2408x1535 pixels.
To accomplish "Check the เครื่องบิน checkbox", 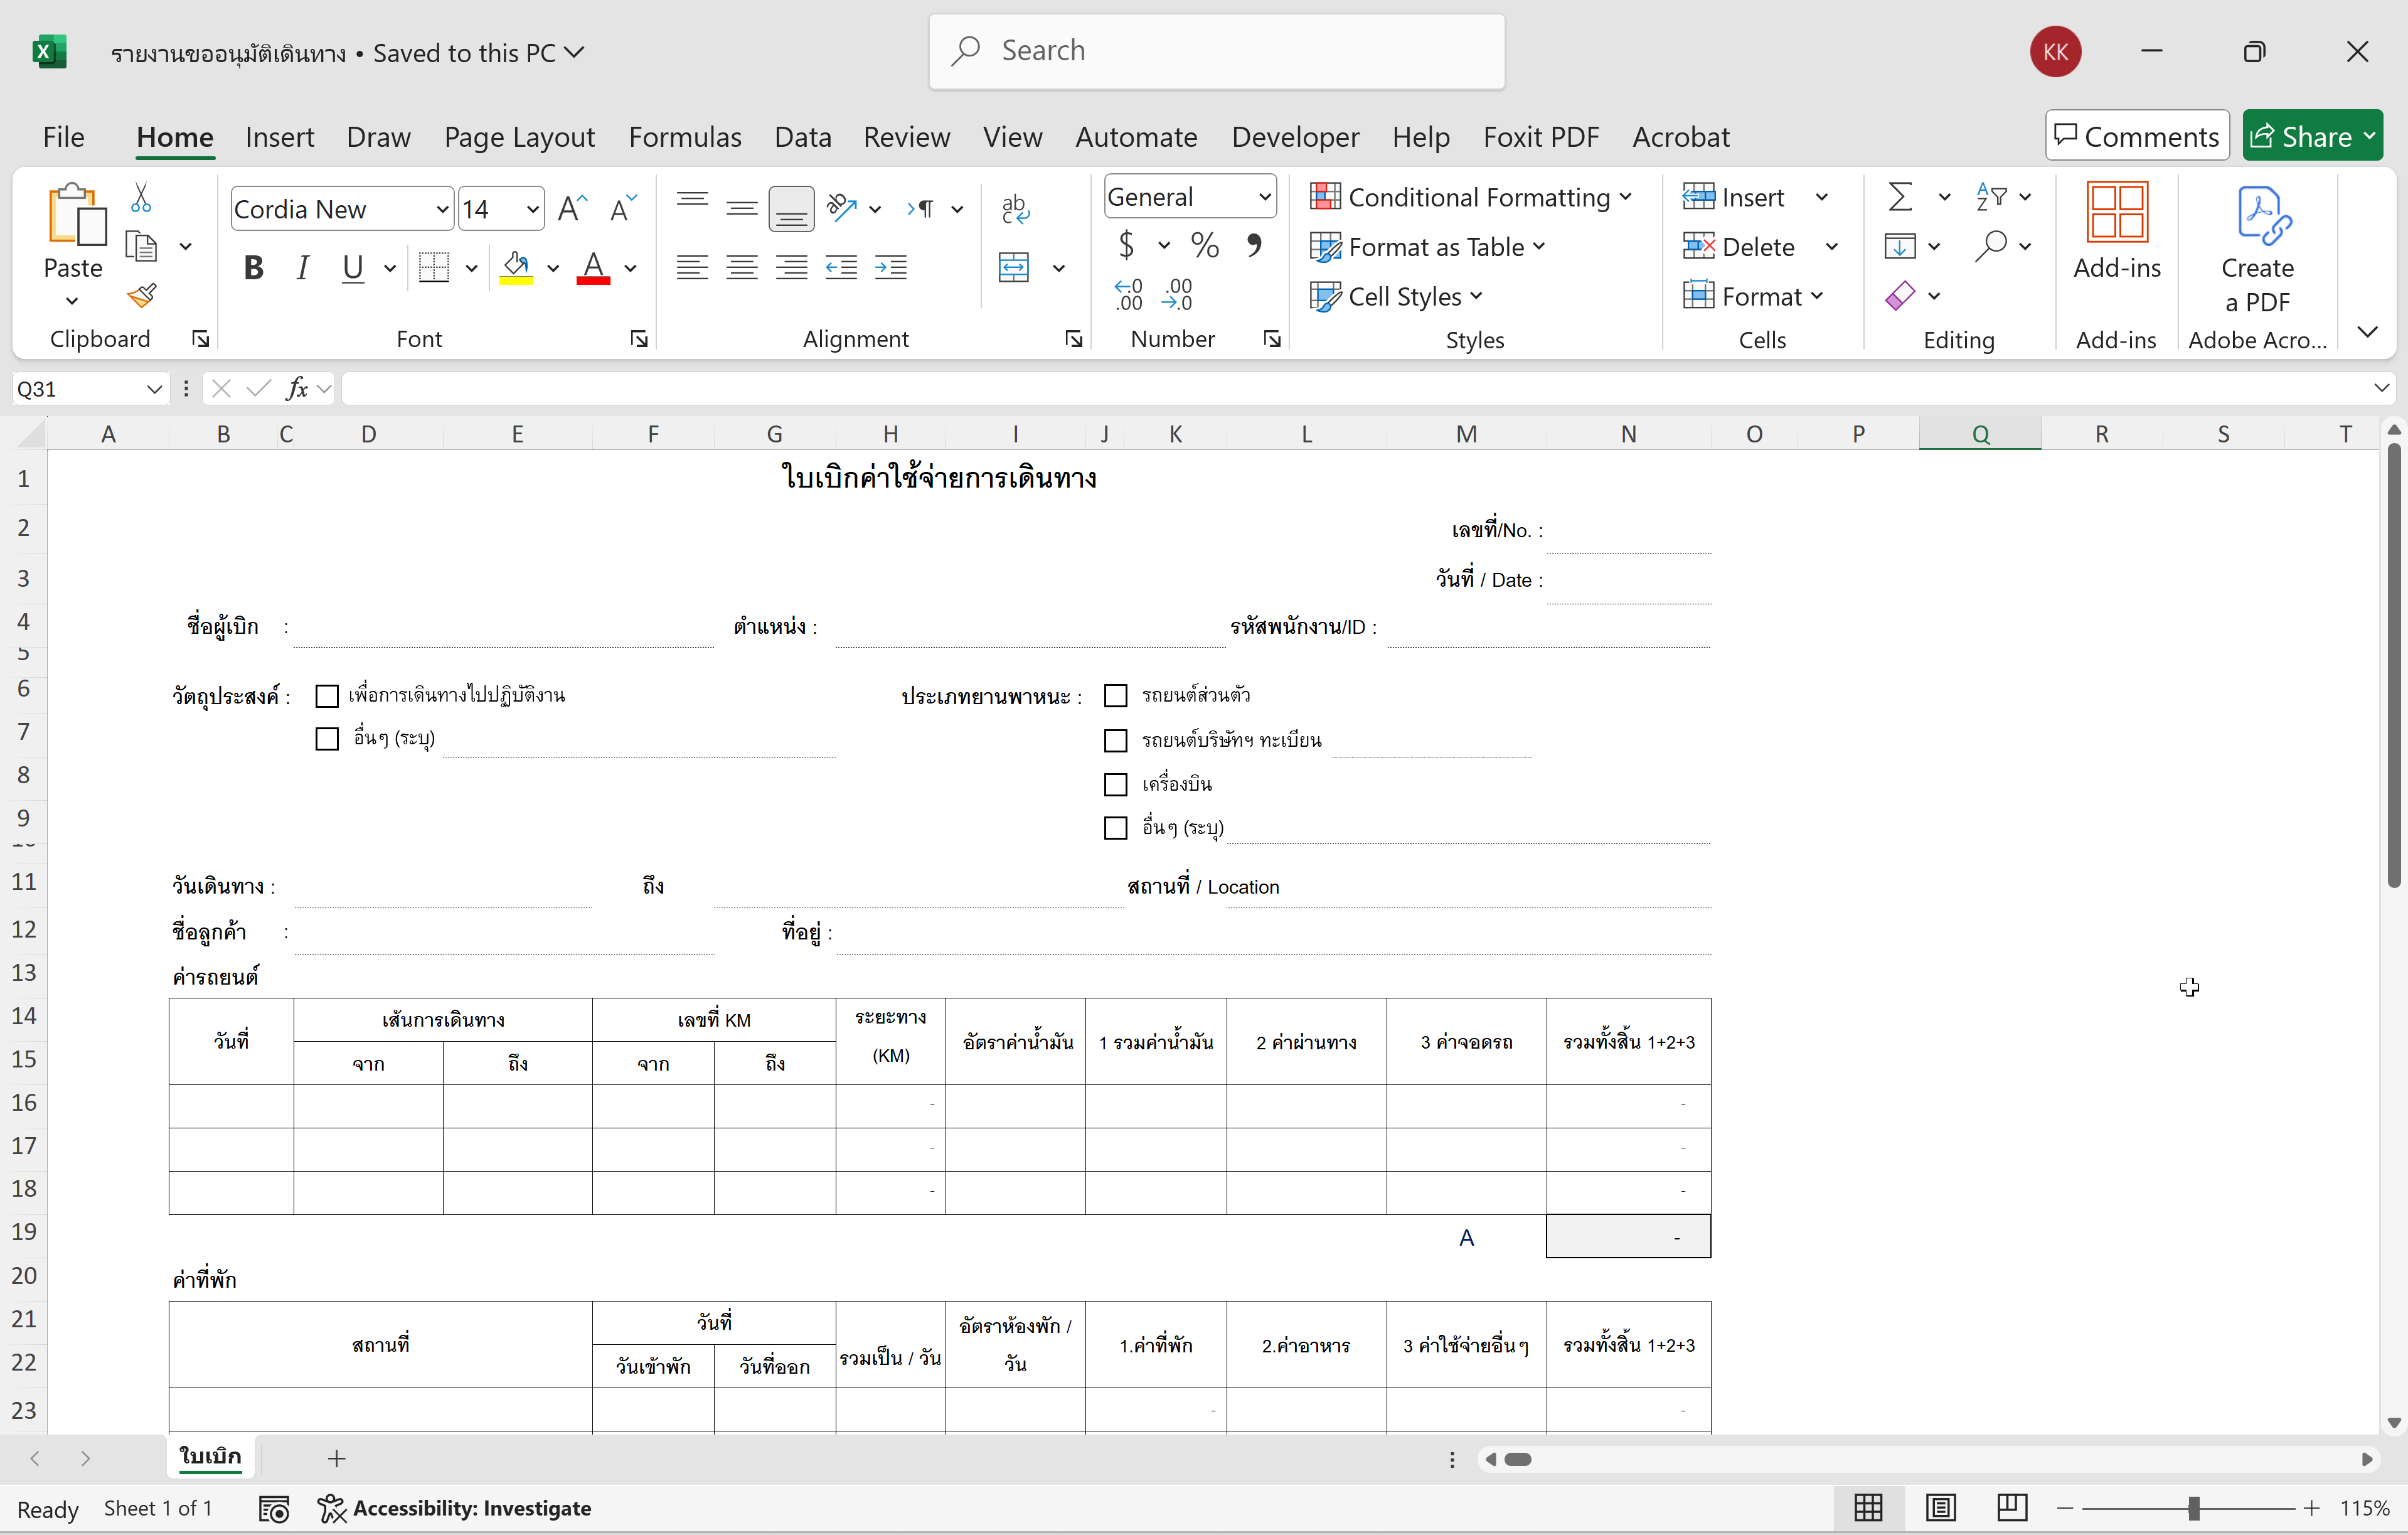I will pyautogui.click(x=1115, y=784).
